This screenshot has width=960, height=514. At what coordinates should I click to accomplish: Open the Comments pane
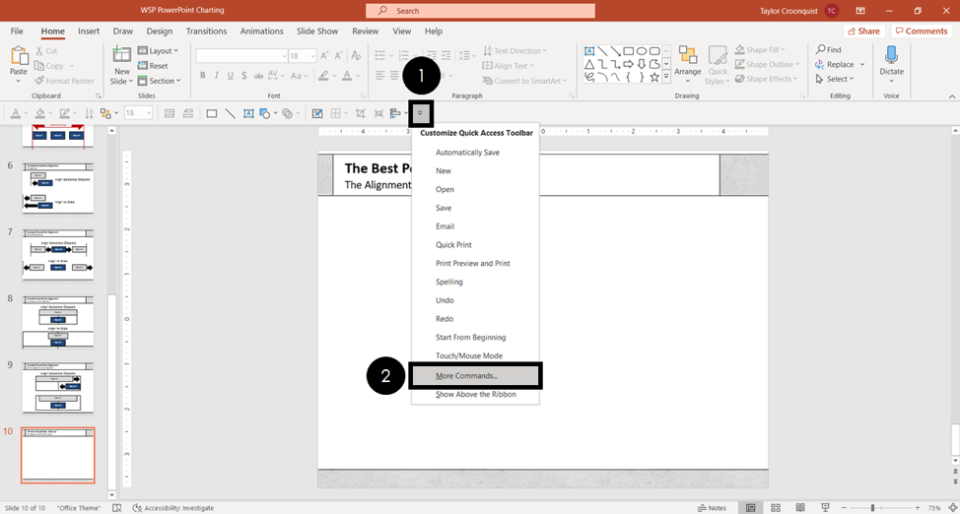click(922, 31)
